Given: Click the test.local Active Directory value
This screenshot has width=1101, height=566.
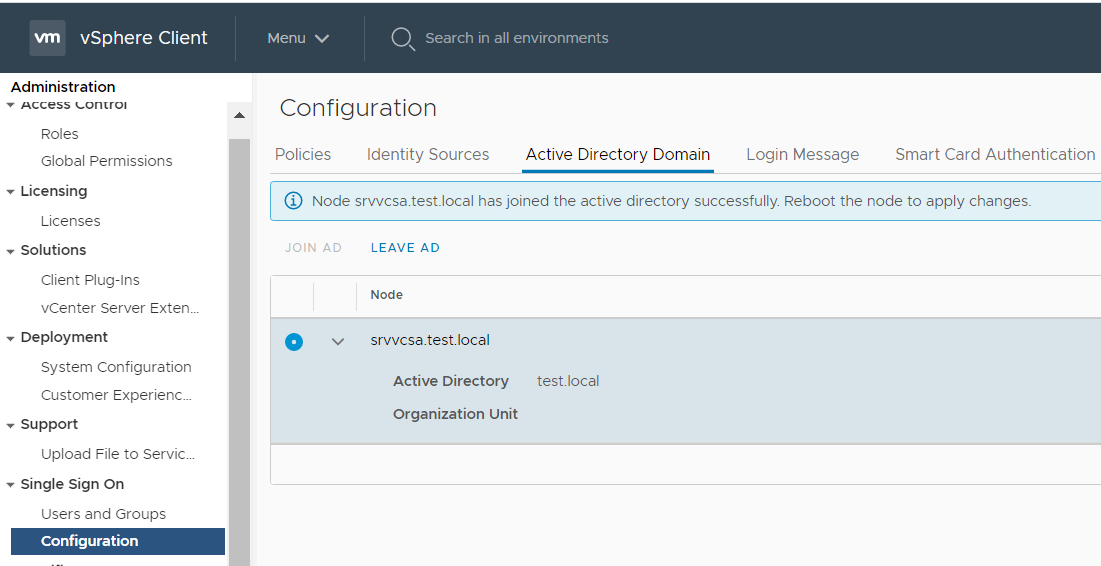Looking at the screenshot, I should [x=568, y=381].
